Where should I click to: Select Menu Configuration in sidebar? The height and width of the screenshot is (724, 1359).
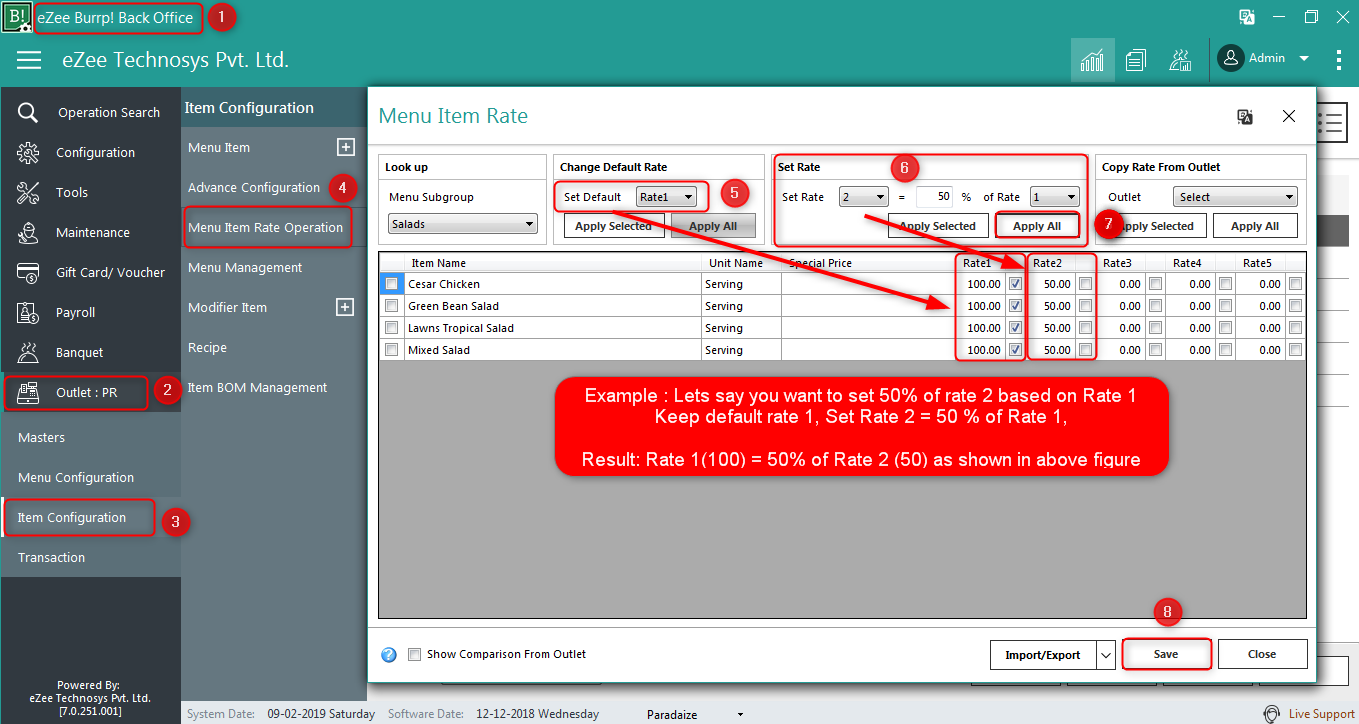click(x=76, y=477)
